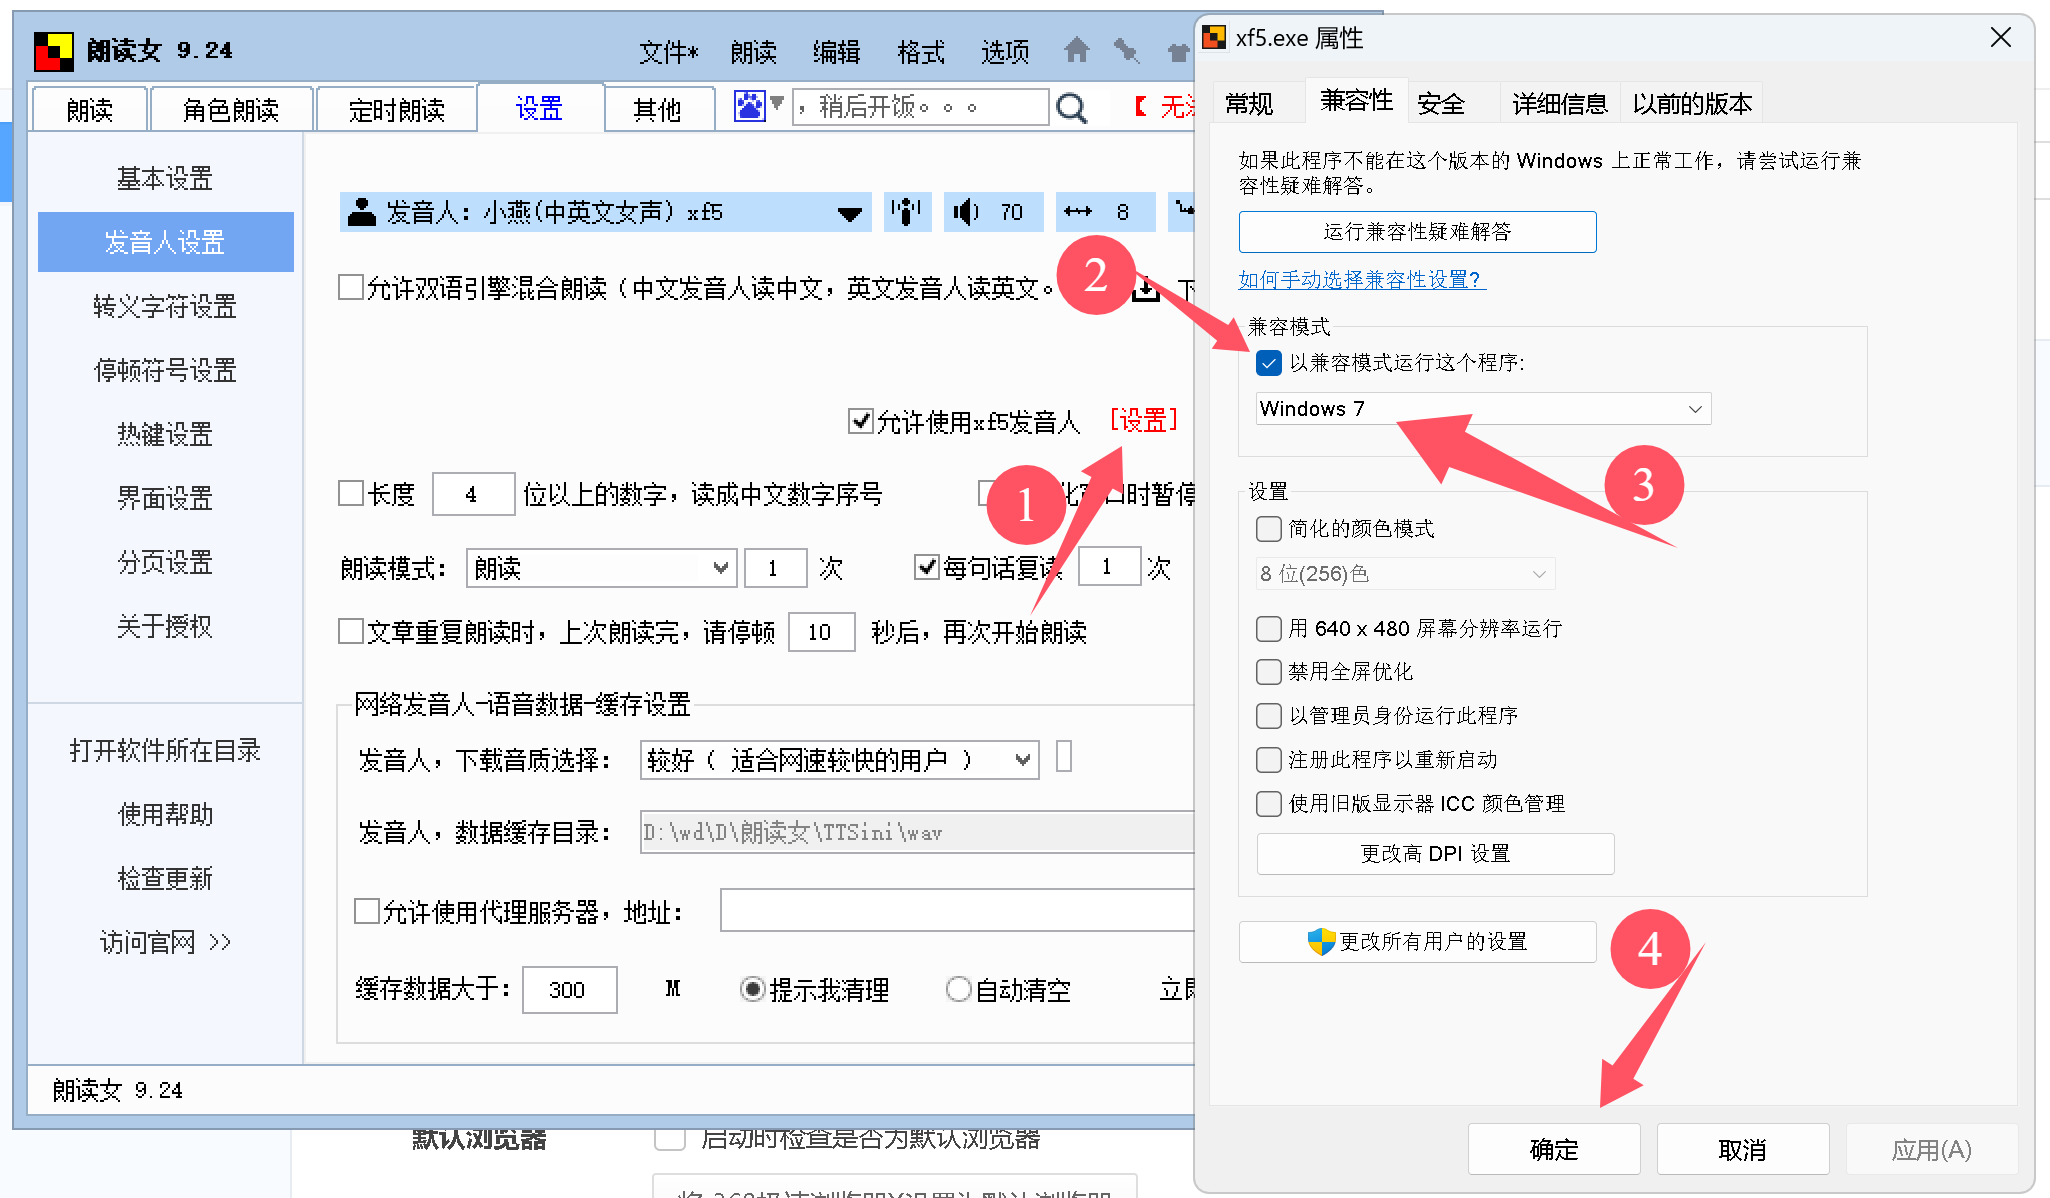Click the voice broadcast test icon
2050x1198 pixels.
pyautogui.click(x=906, y=211)
